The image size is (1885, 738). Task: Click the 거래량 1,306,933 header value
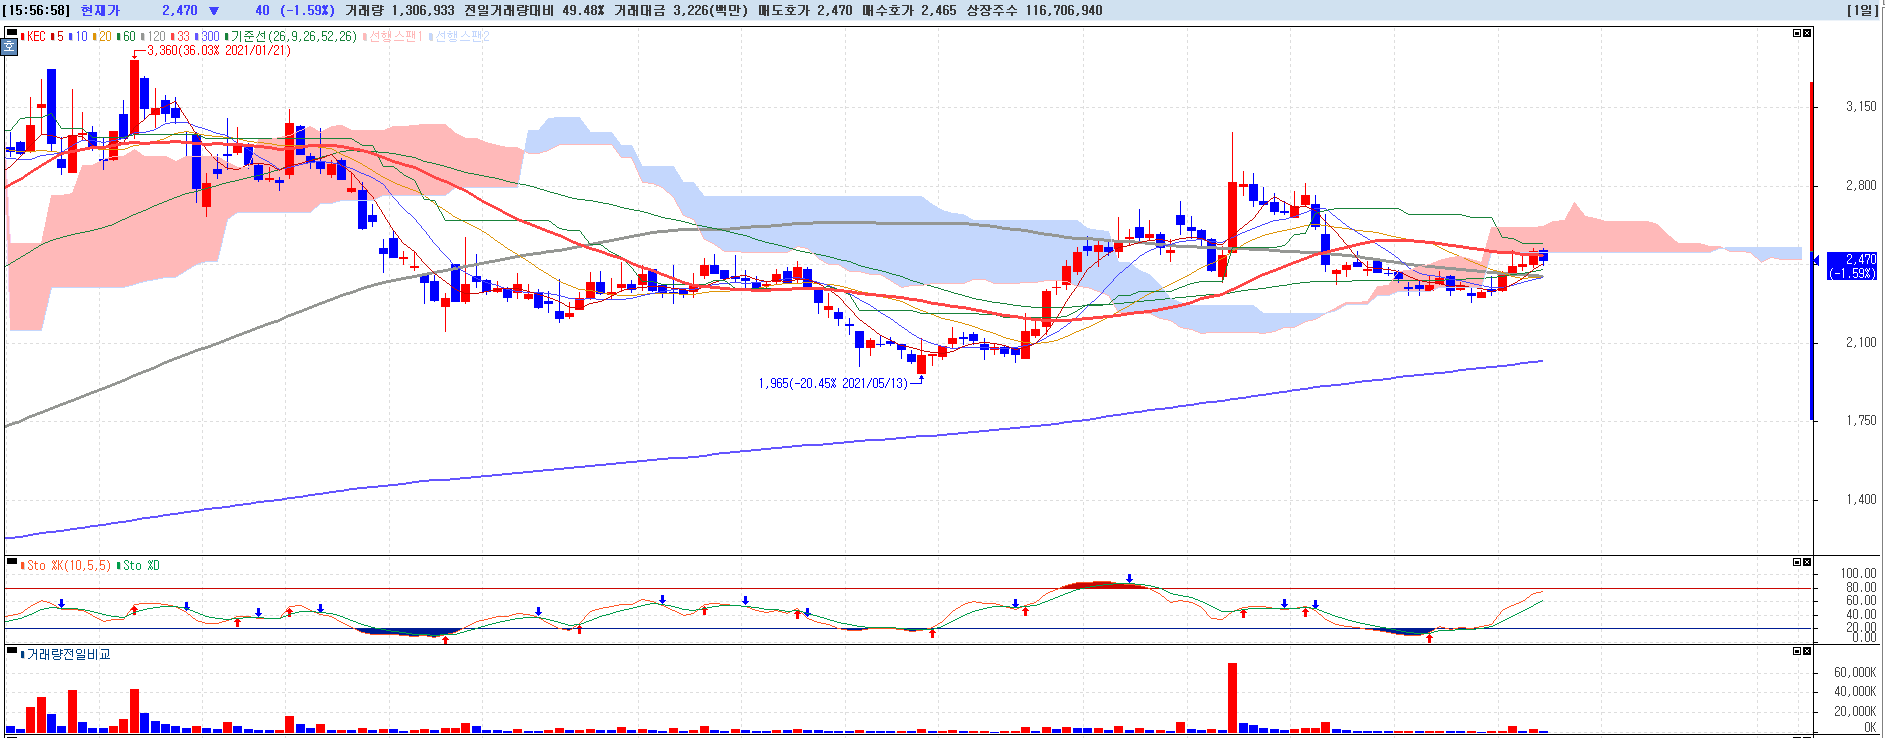399,10
